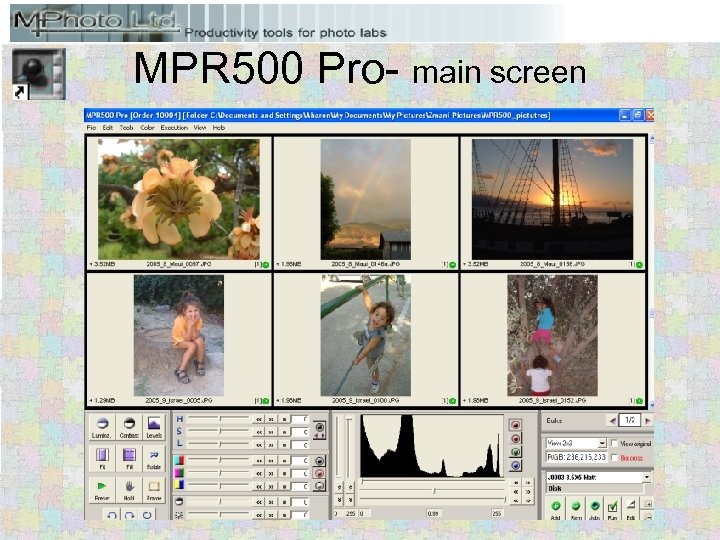Open the Edit menu
720x540 pixels.
click(107, 128)
